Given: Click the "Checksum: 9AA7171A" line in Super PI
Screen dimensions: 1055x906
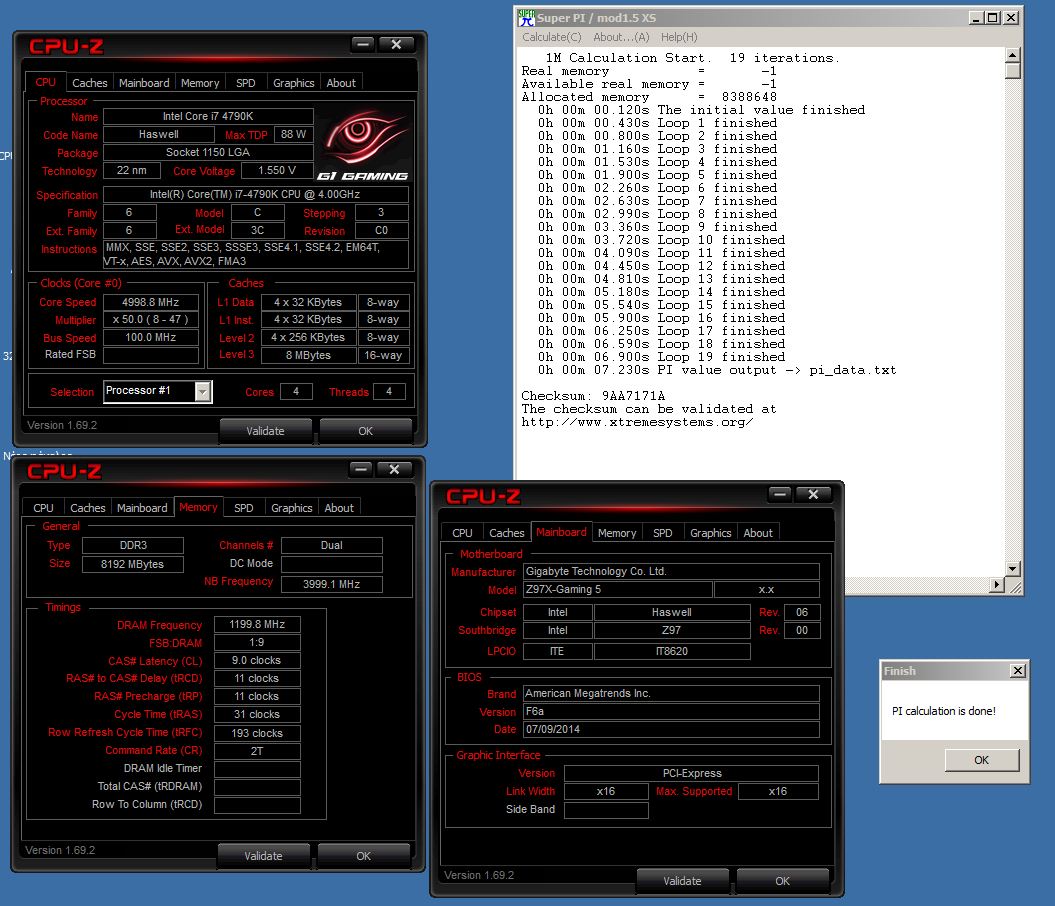Looking at the screenshot, I should click(593, 396).
